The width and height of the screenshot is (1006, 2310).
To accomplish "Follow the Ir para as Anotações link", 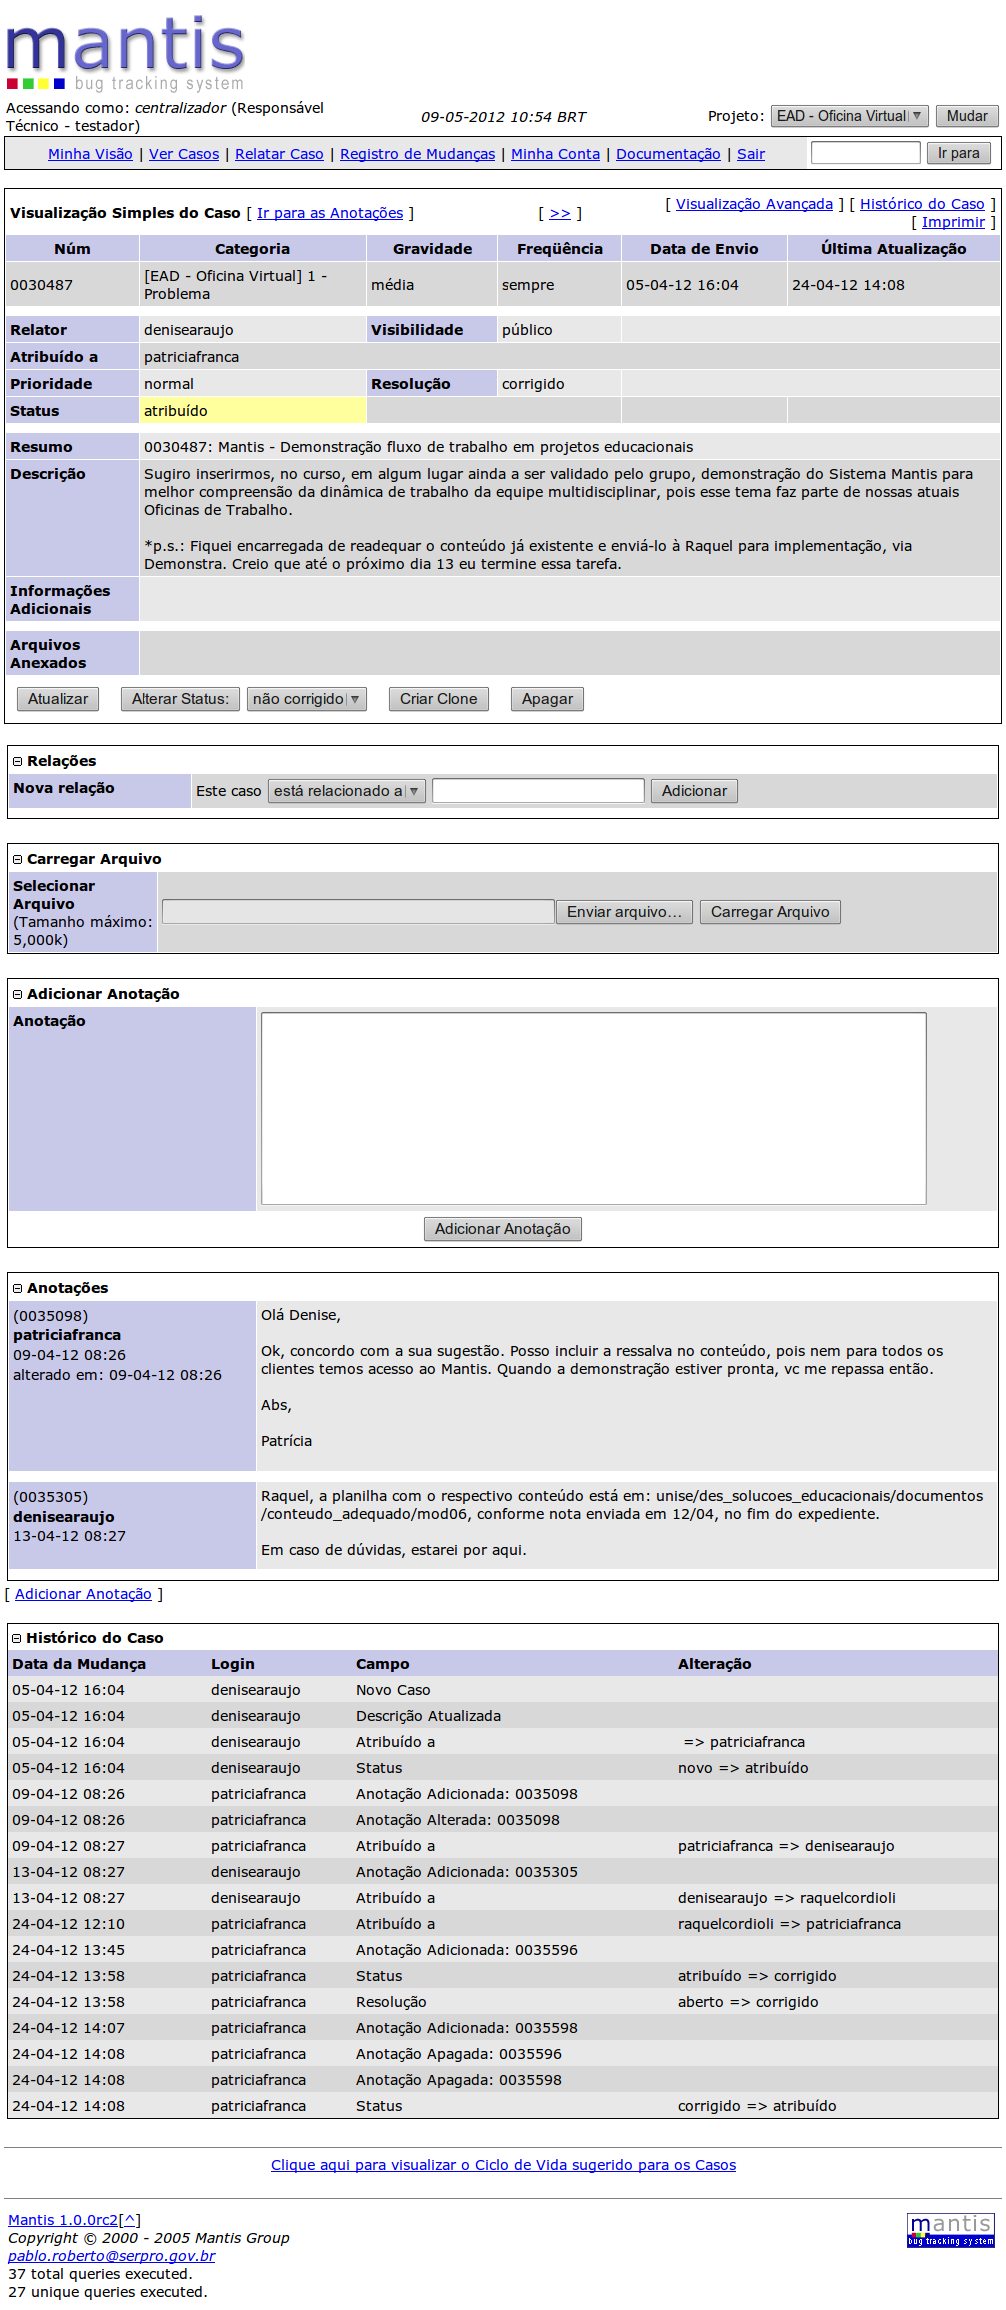I will pyautogui.click(x=330, y=213).
